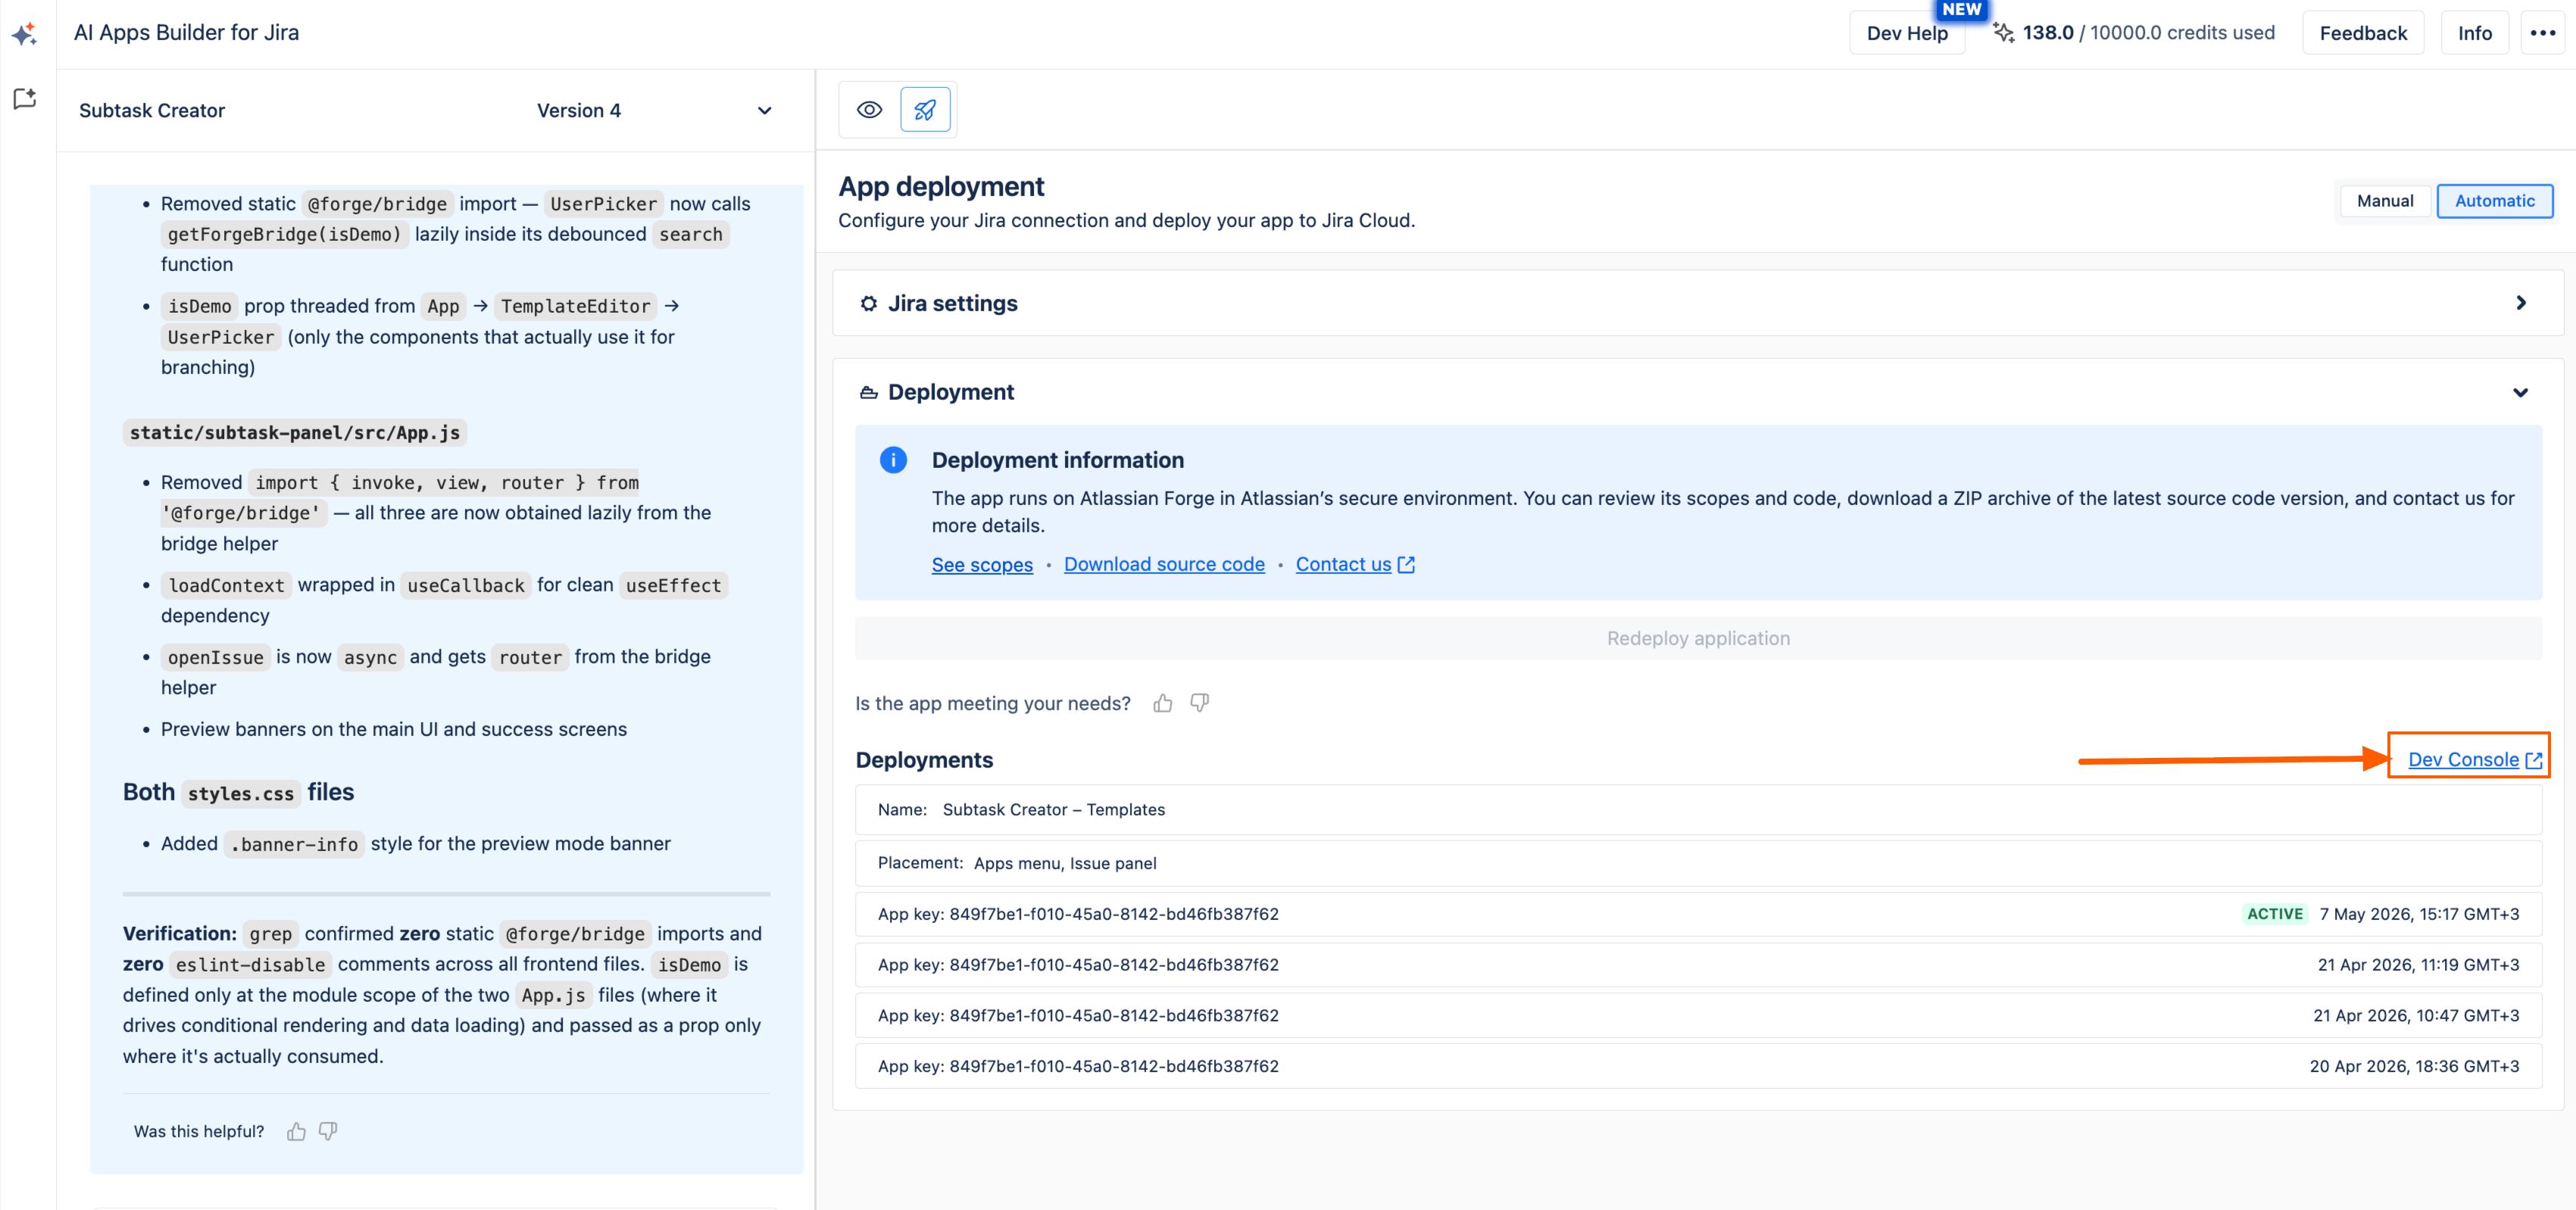Mark the chat response as not helpful

[x=328, y=1131]
